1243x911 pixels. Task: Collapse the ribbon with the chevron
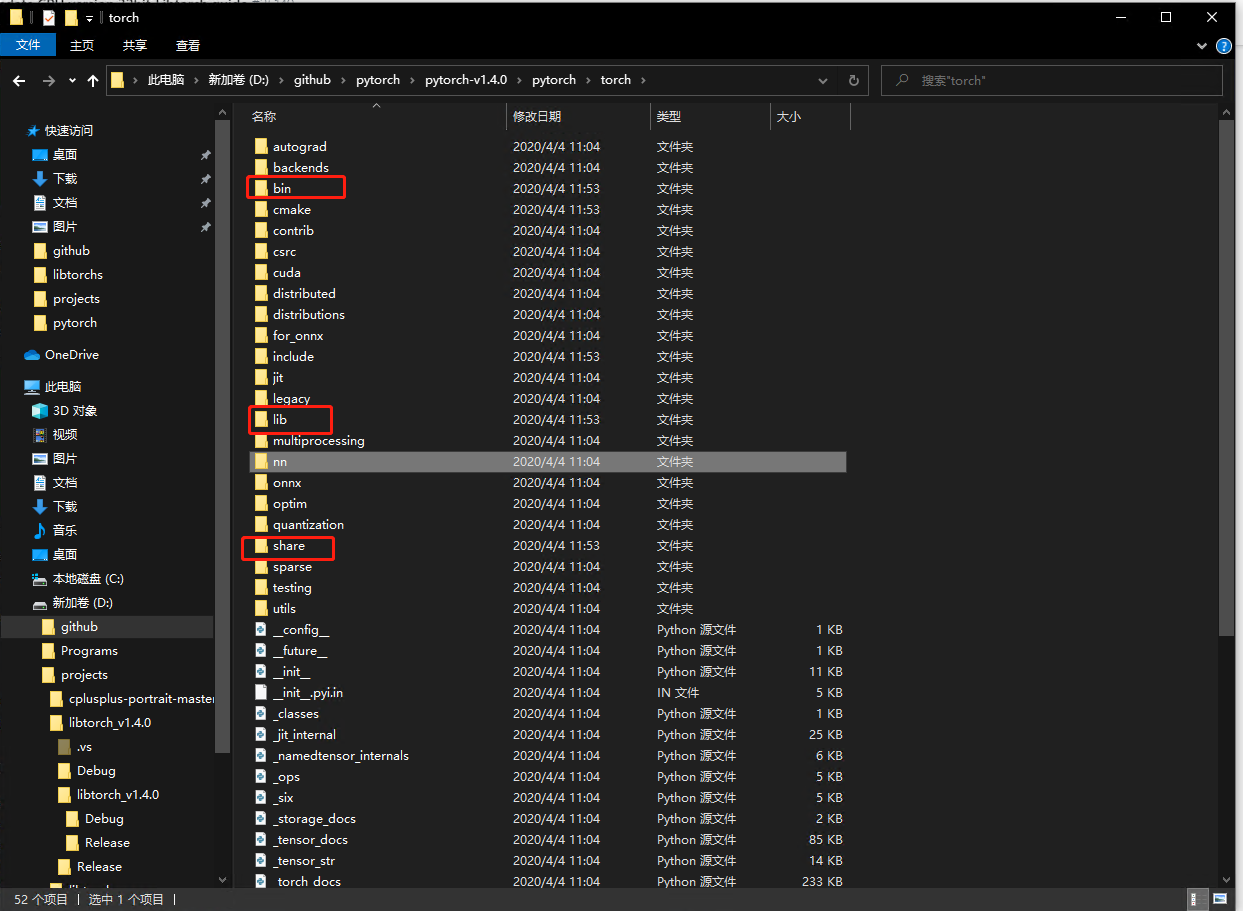tap(1203, 45)
